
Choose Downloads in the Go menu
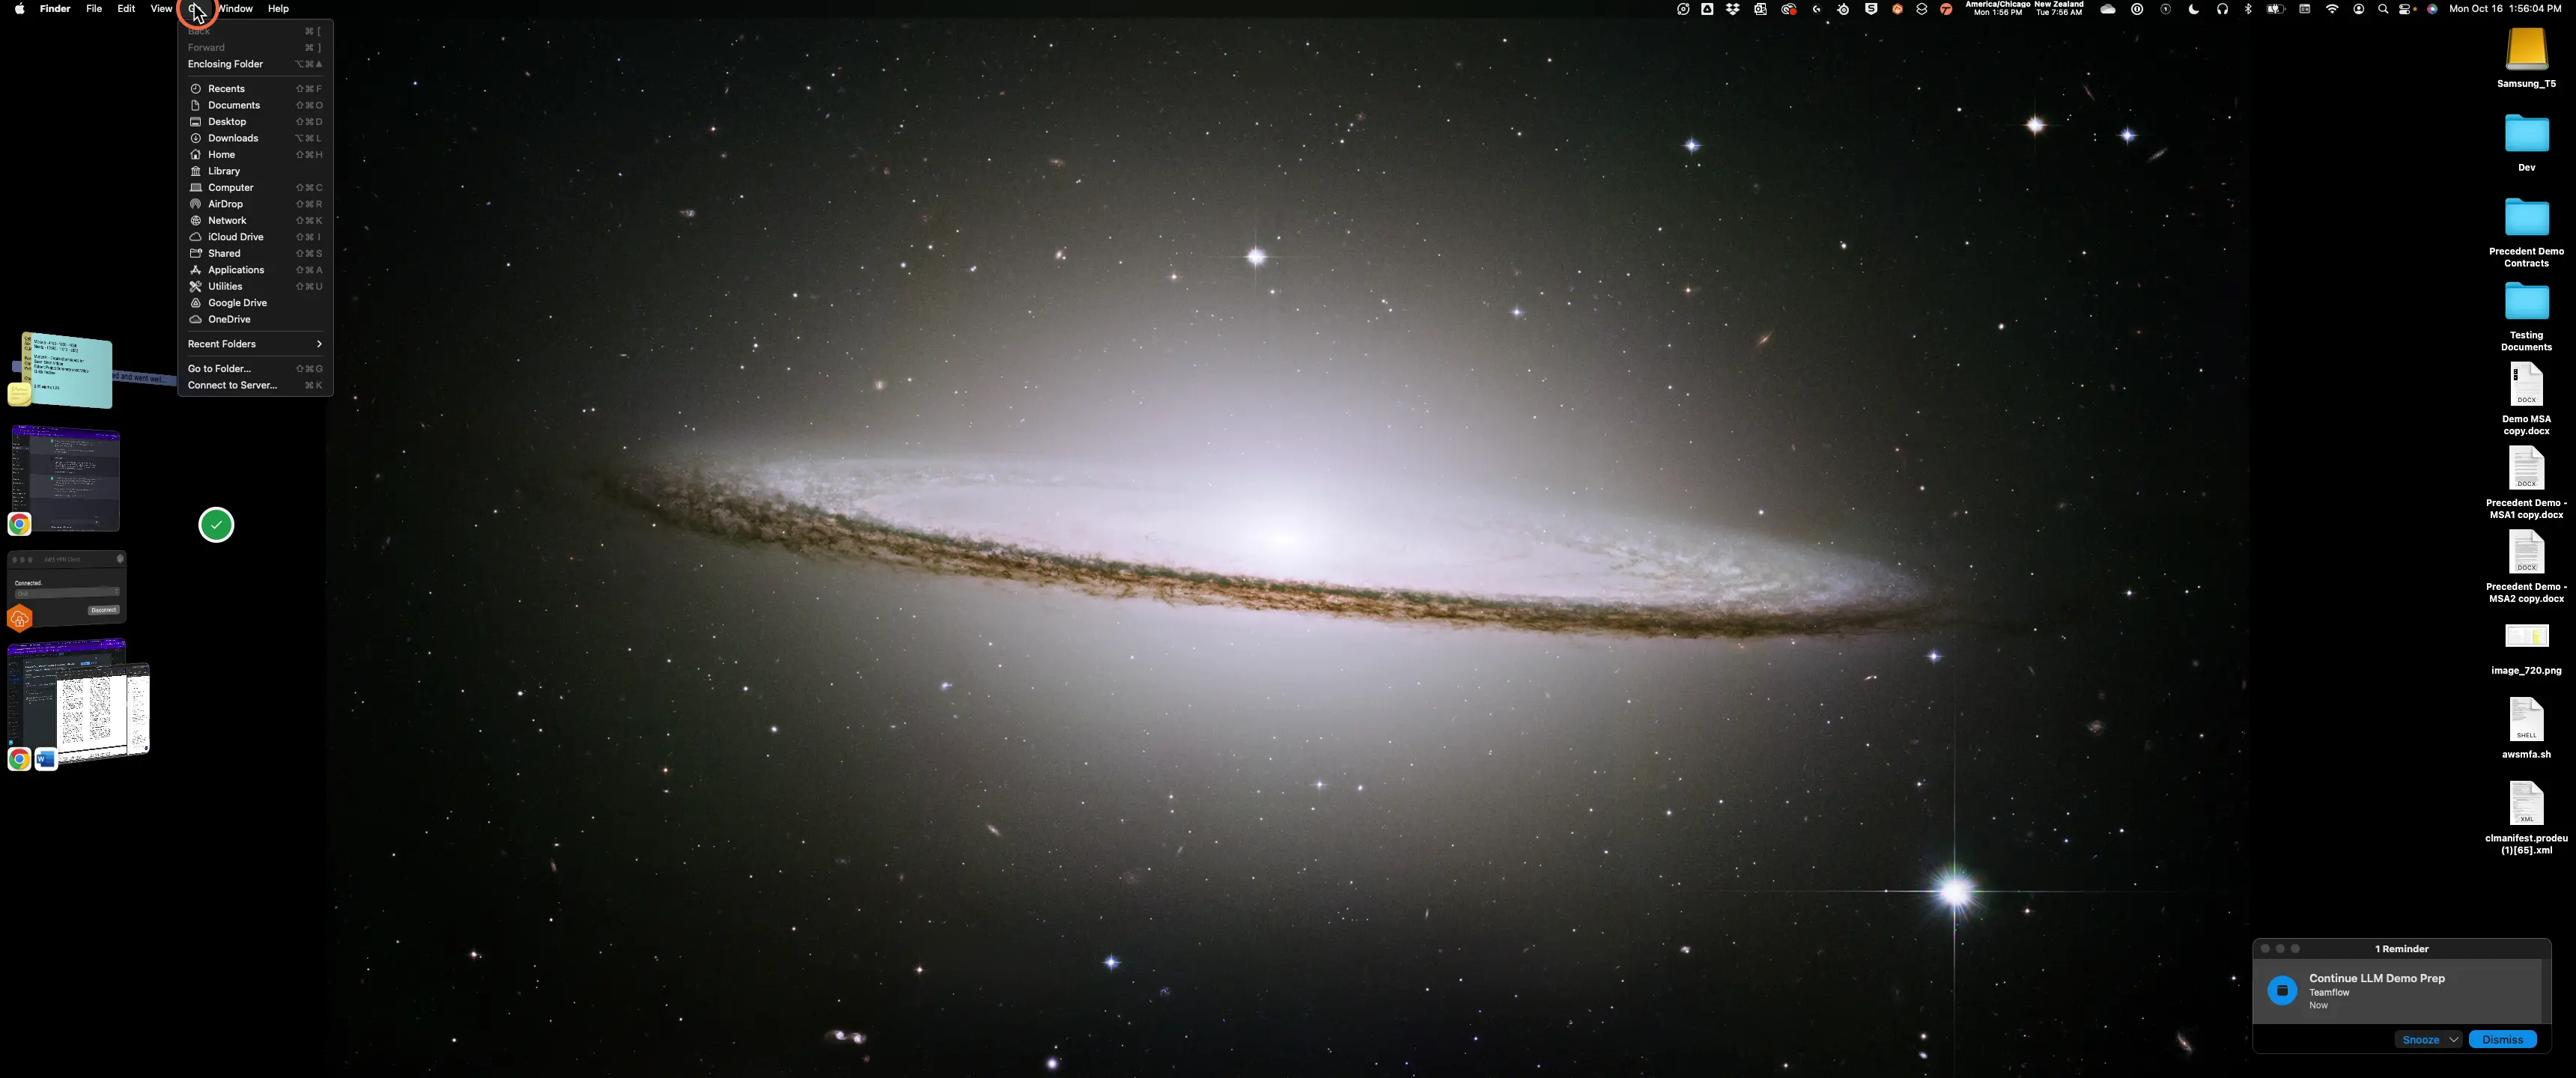pos(255,138)
